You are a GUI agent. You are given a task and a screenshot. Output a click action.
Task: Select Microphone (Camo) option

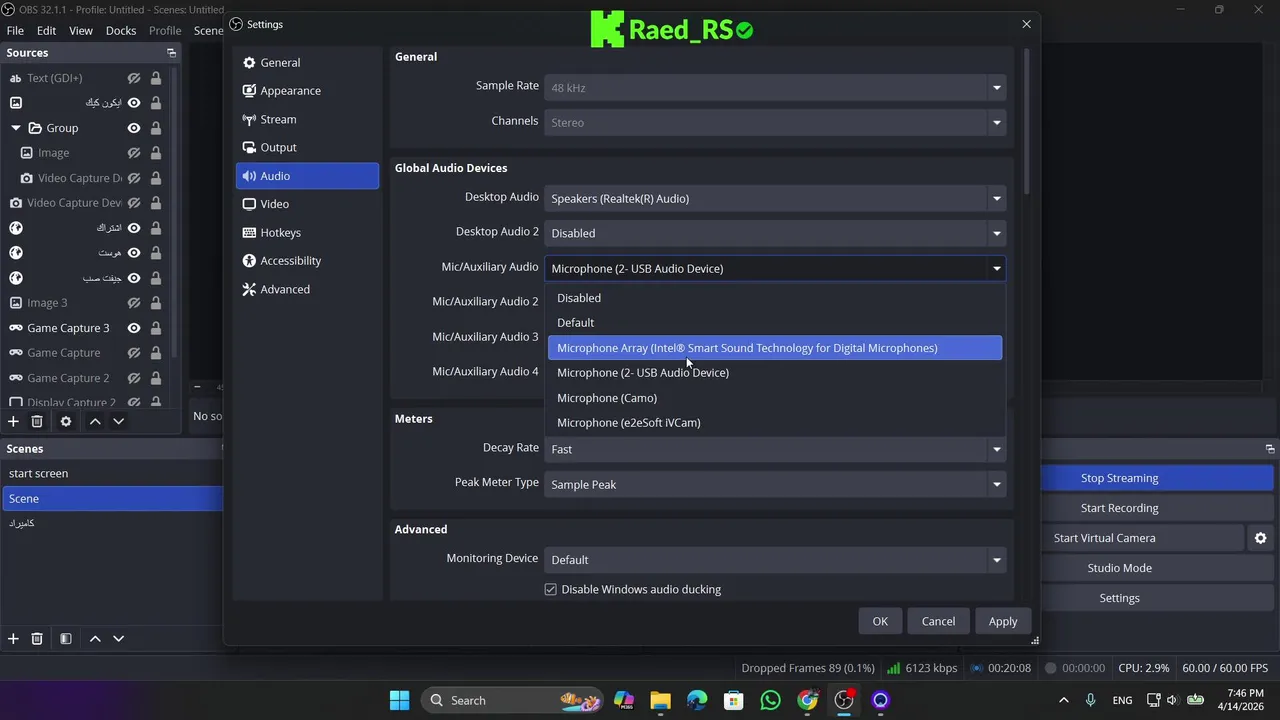[775, 398]
